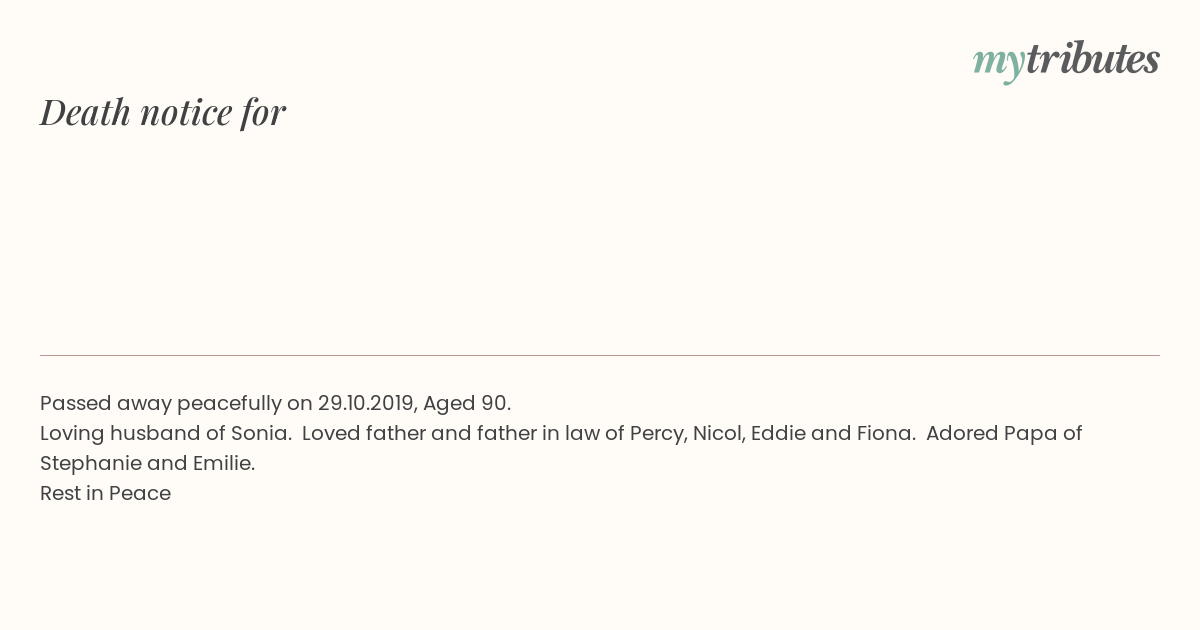Select the "Death notice for" heading
Viewport: 1200px width, 630px height.
coord(163,112)
